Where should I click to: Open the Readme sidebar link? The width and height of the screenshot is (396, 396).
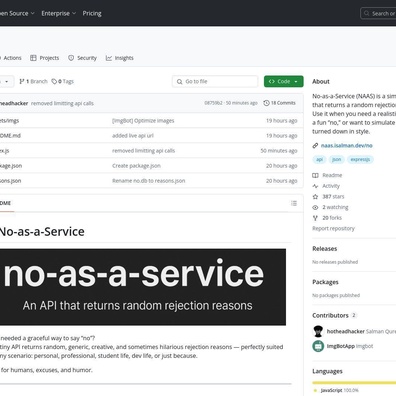coord(332,175)
